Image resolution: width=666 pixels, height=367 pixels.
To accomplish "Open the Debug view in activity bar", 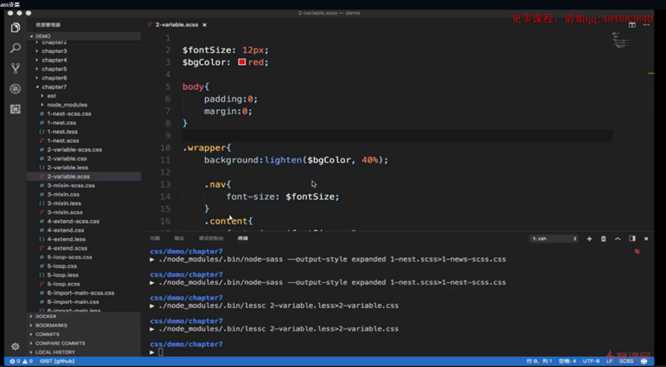I will tap(16, 89).
